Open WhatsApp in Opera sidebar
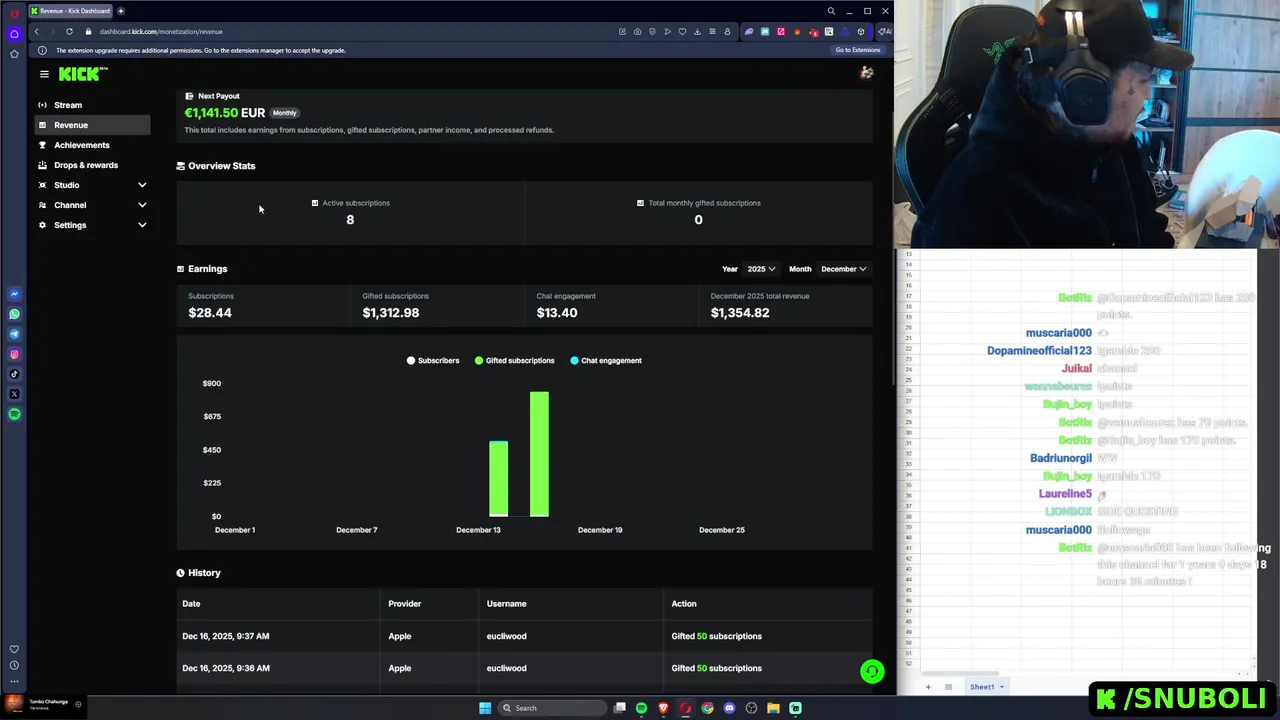 tap(14, 314)
